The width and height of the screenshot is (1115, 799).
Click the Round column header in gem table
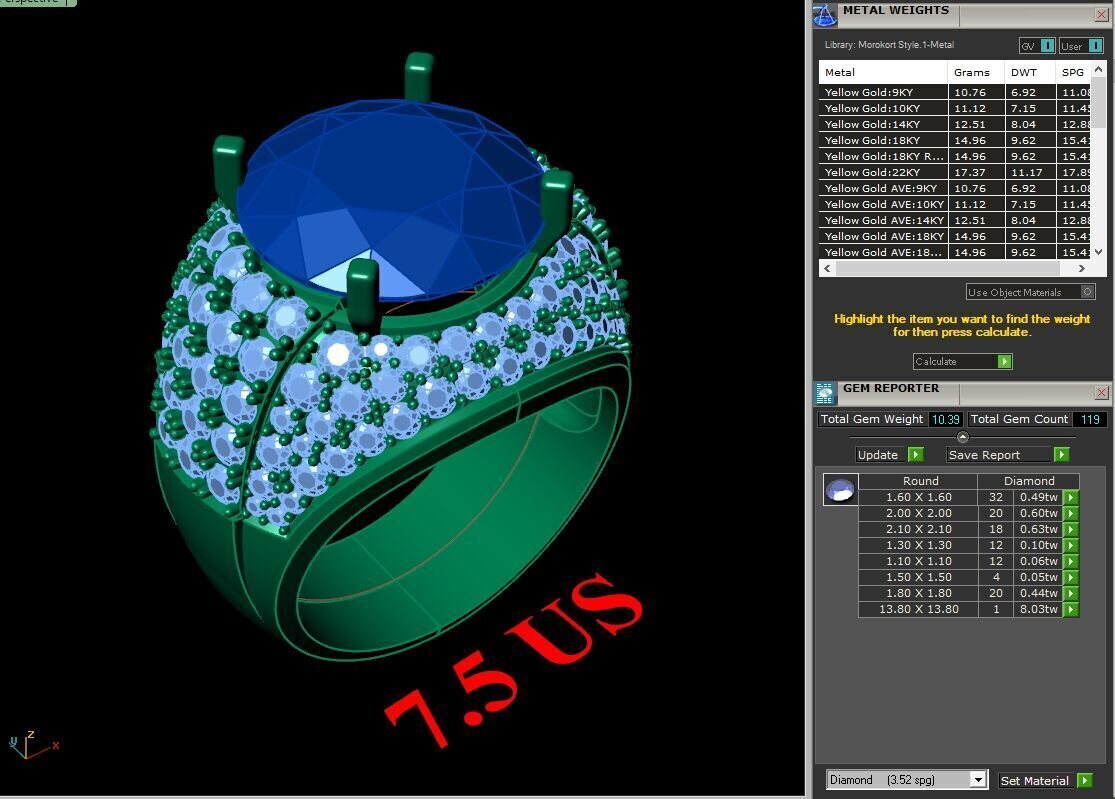point(920,481)
